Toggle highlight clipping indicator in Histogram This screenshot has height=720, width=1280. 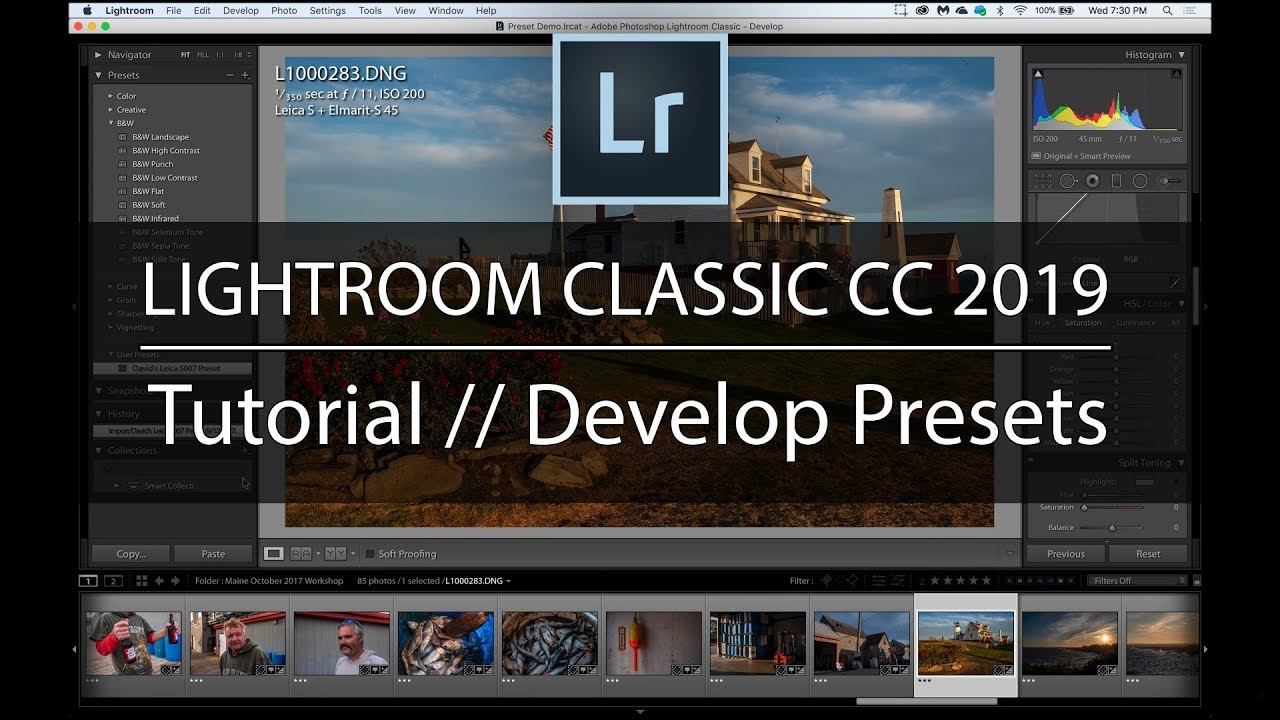[x=1176, y=74]
